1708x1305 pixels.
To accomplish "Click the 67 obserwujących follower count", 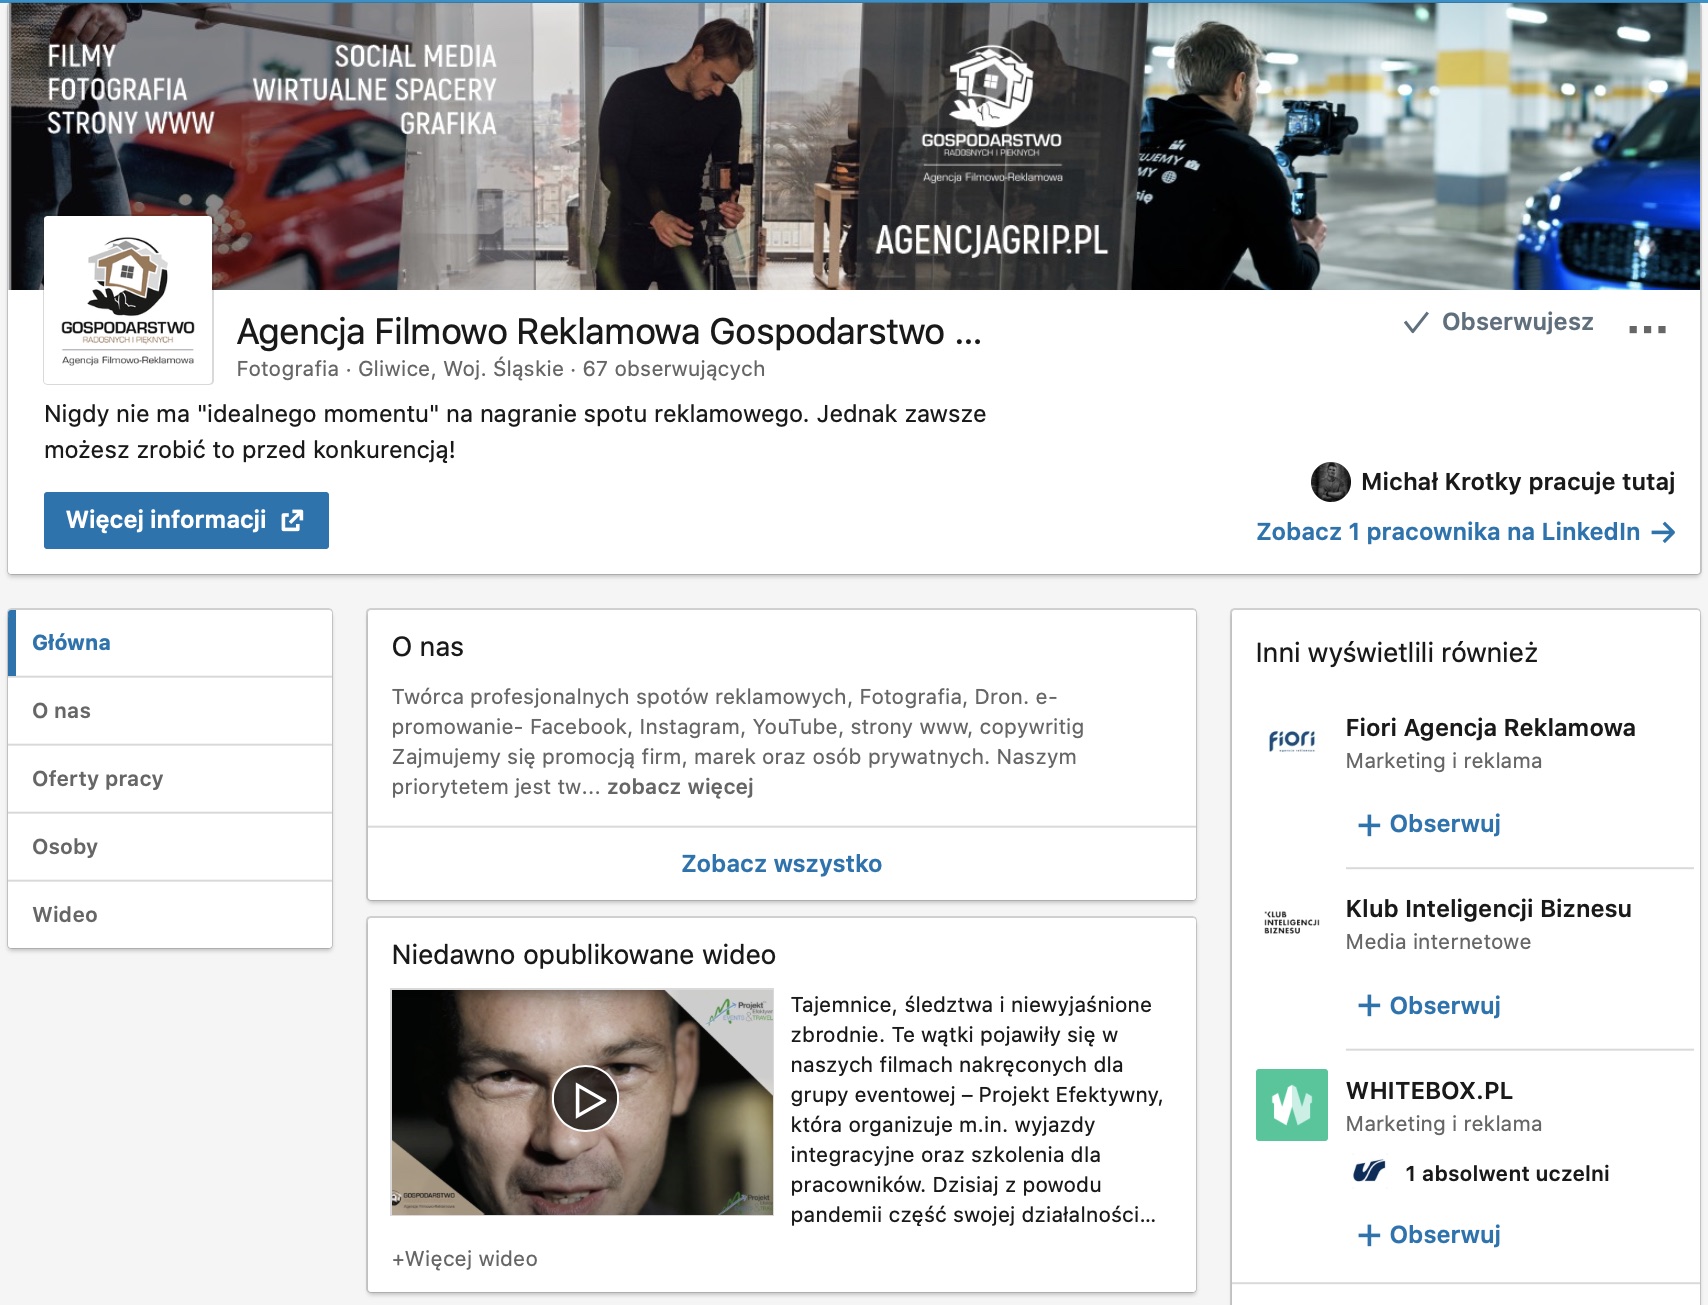I will [674, 369].
